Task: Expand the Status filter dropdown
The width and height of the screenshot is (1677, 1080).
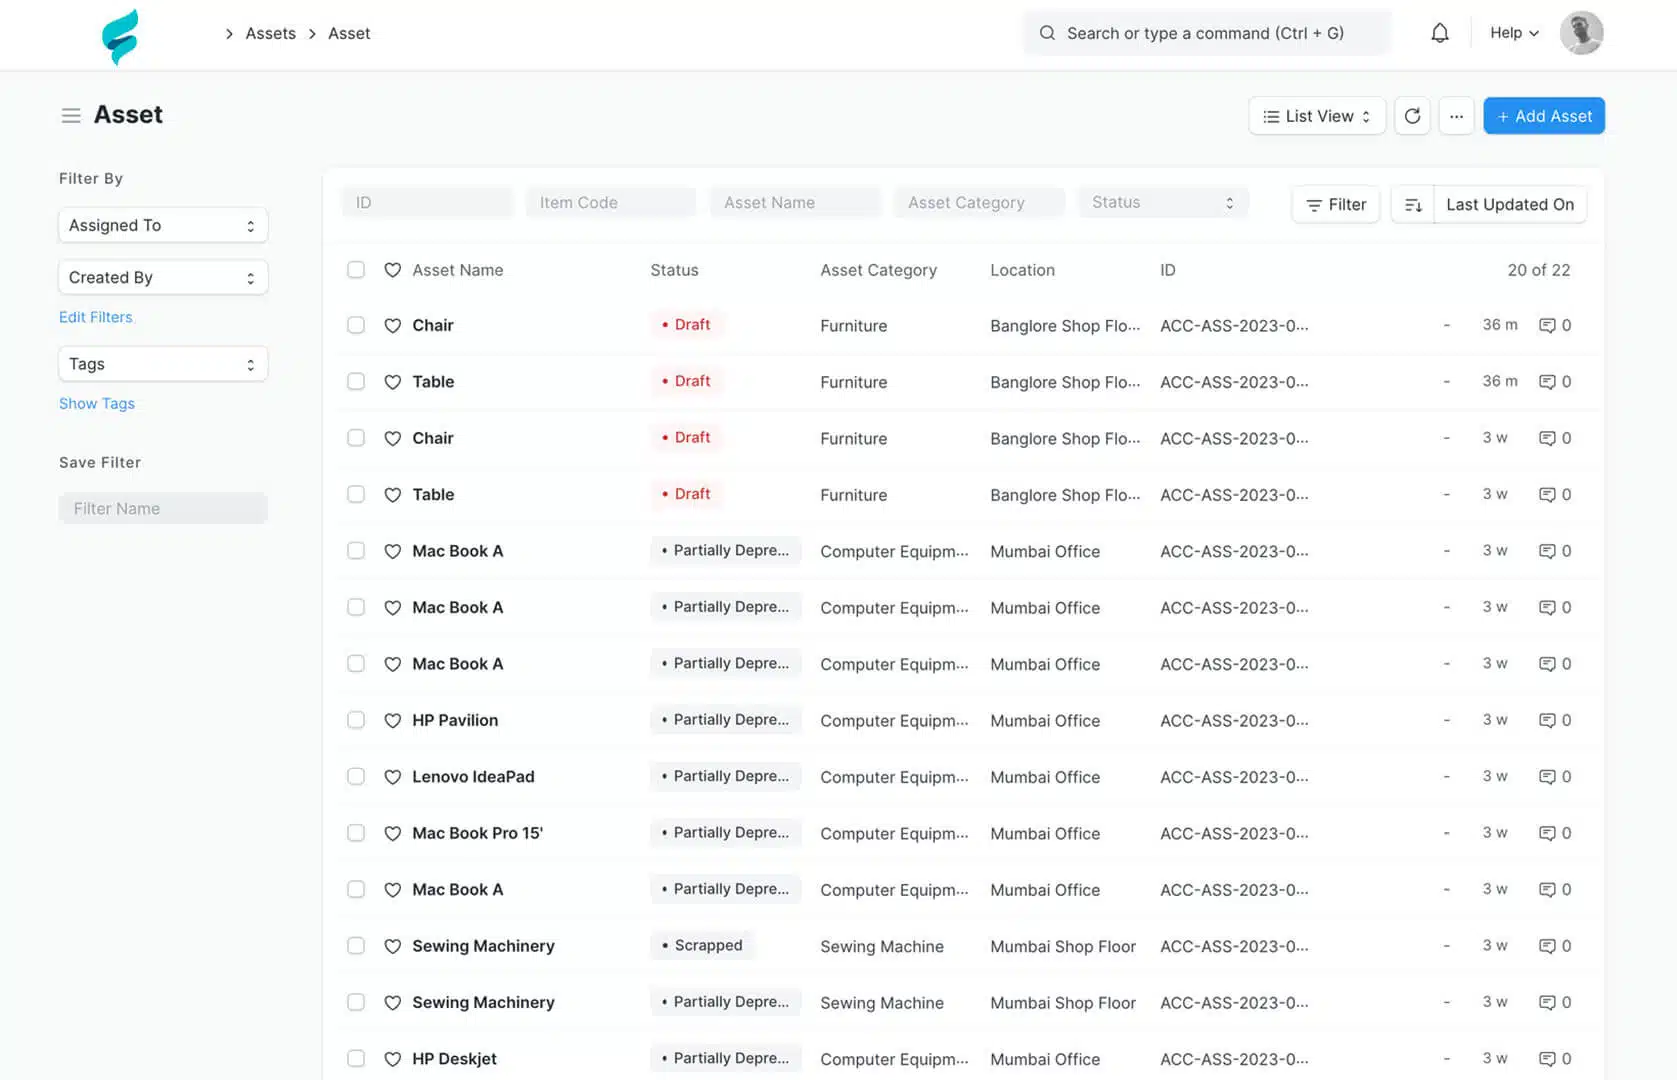Action: pos(1162,202)
